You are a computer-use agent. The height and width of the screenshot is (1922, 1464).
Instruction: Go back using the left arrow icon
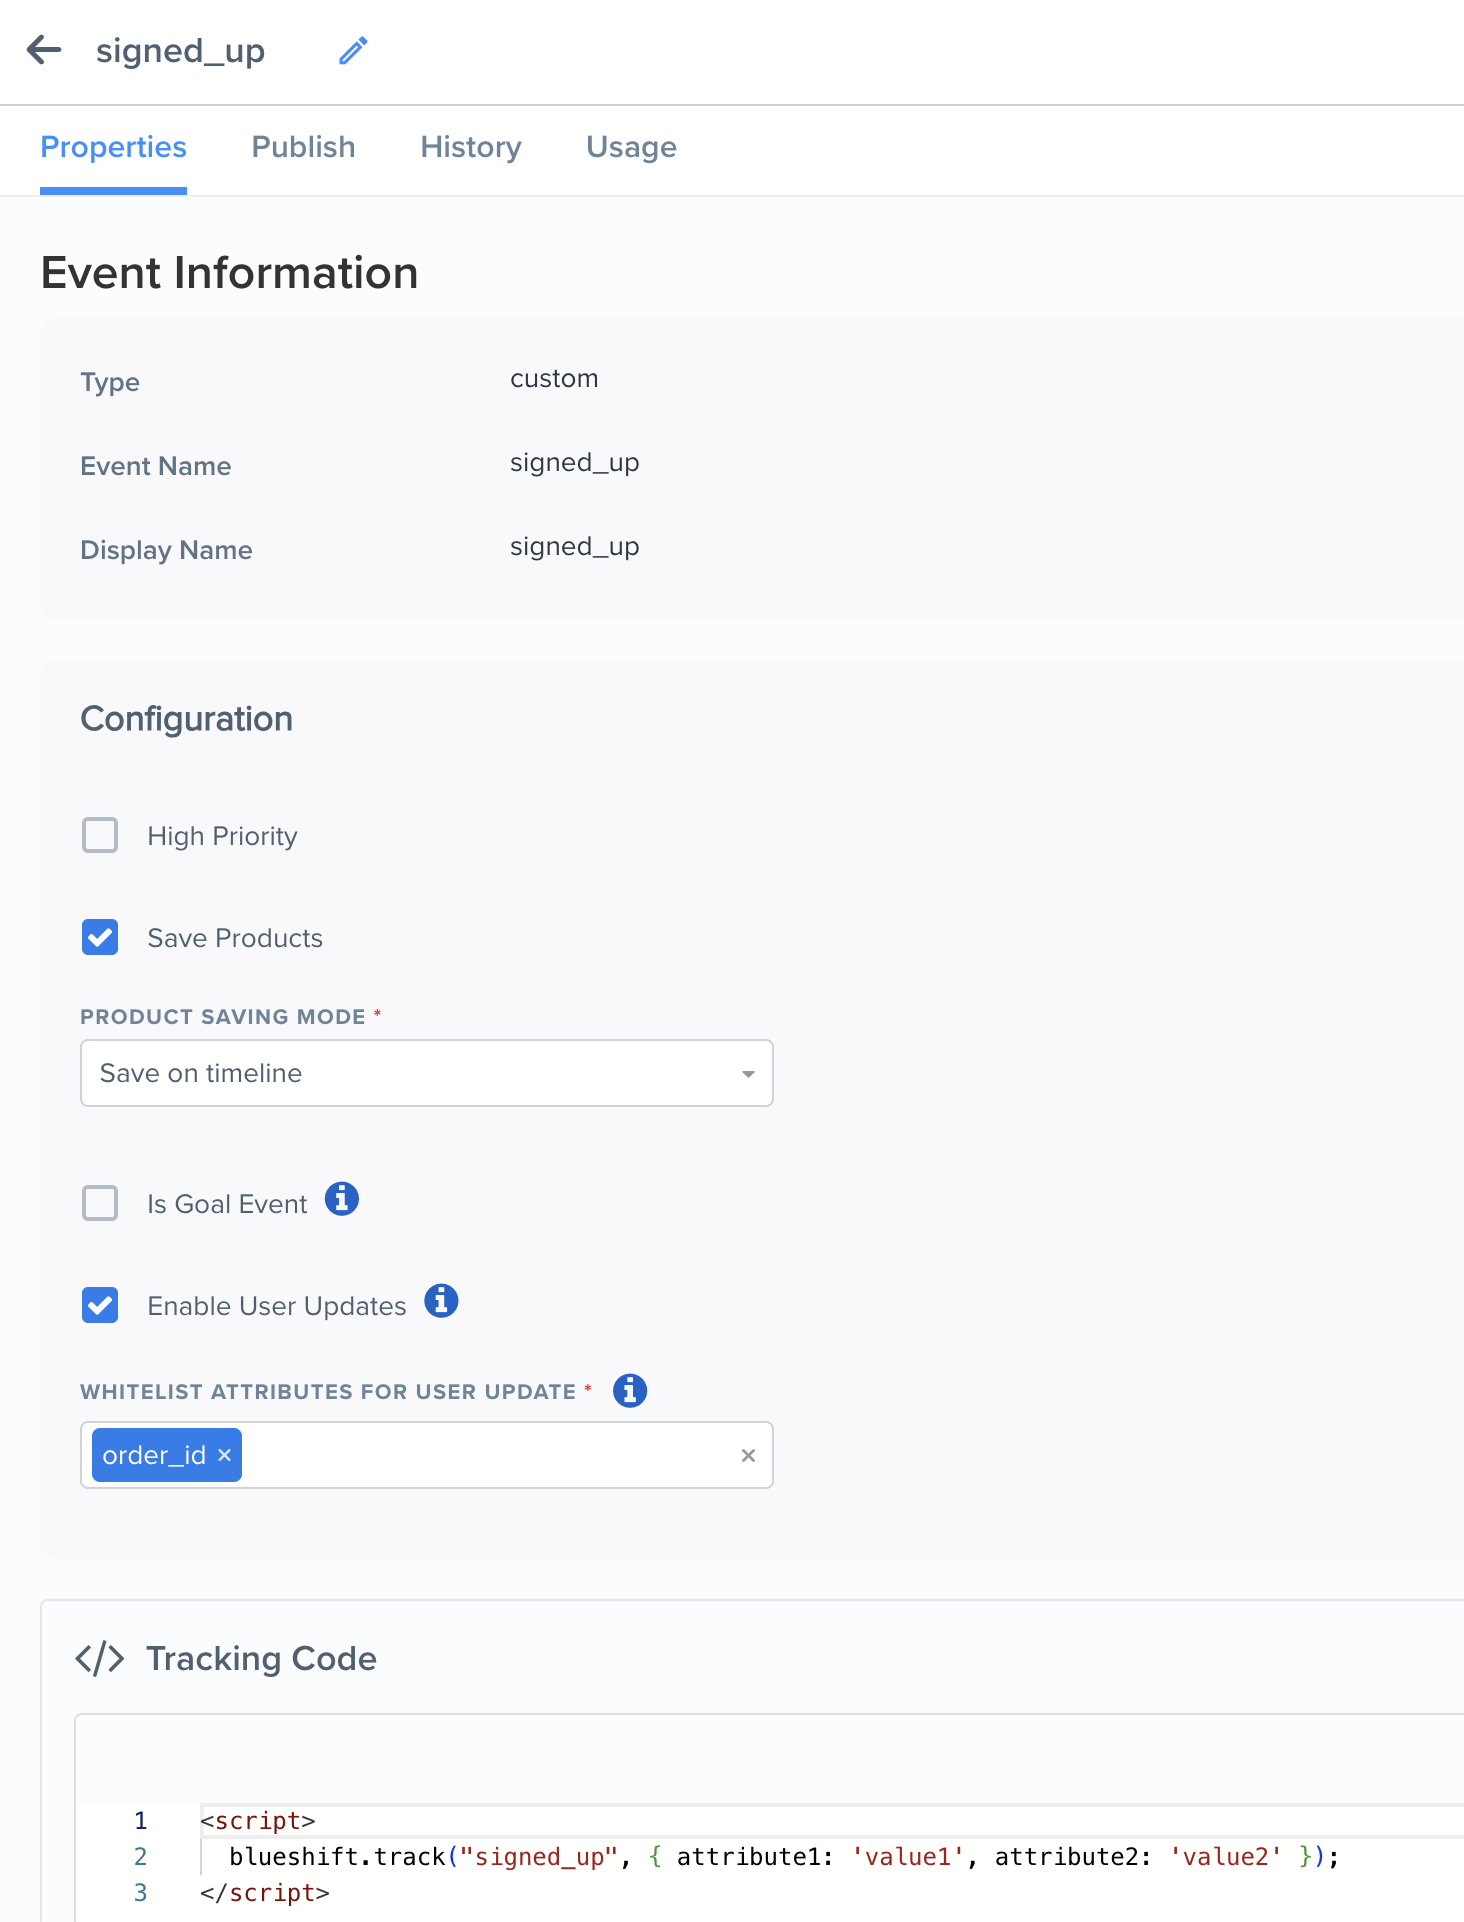coord(44,49)
